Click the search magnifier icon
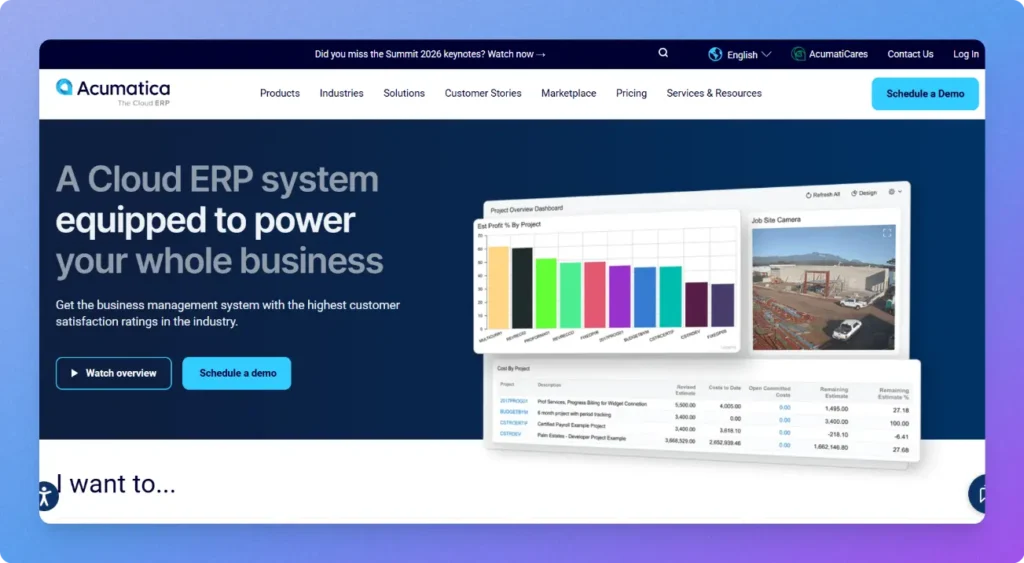Image resolution: width=1024 pixels, height=563 pixels. pos(663,53)
